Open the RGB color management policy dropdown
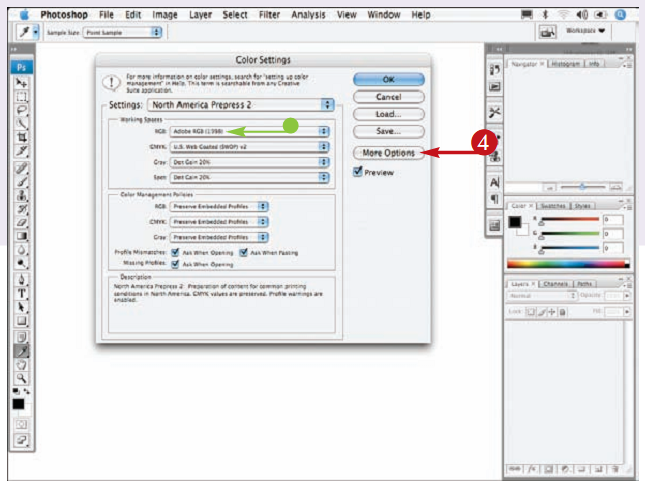 (x=219, y=206)
